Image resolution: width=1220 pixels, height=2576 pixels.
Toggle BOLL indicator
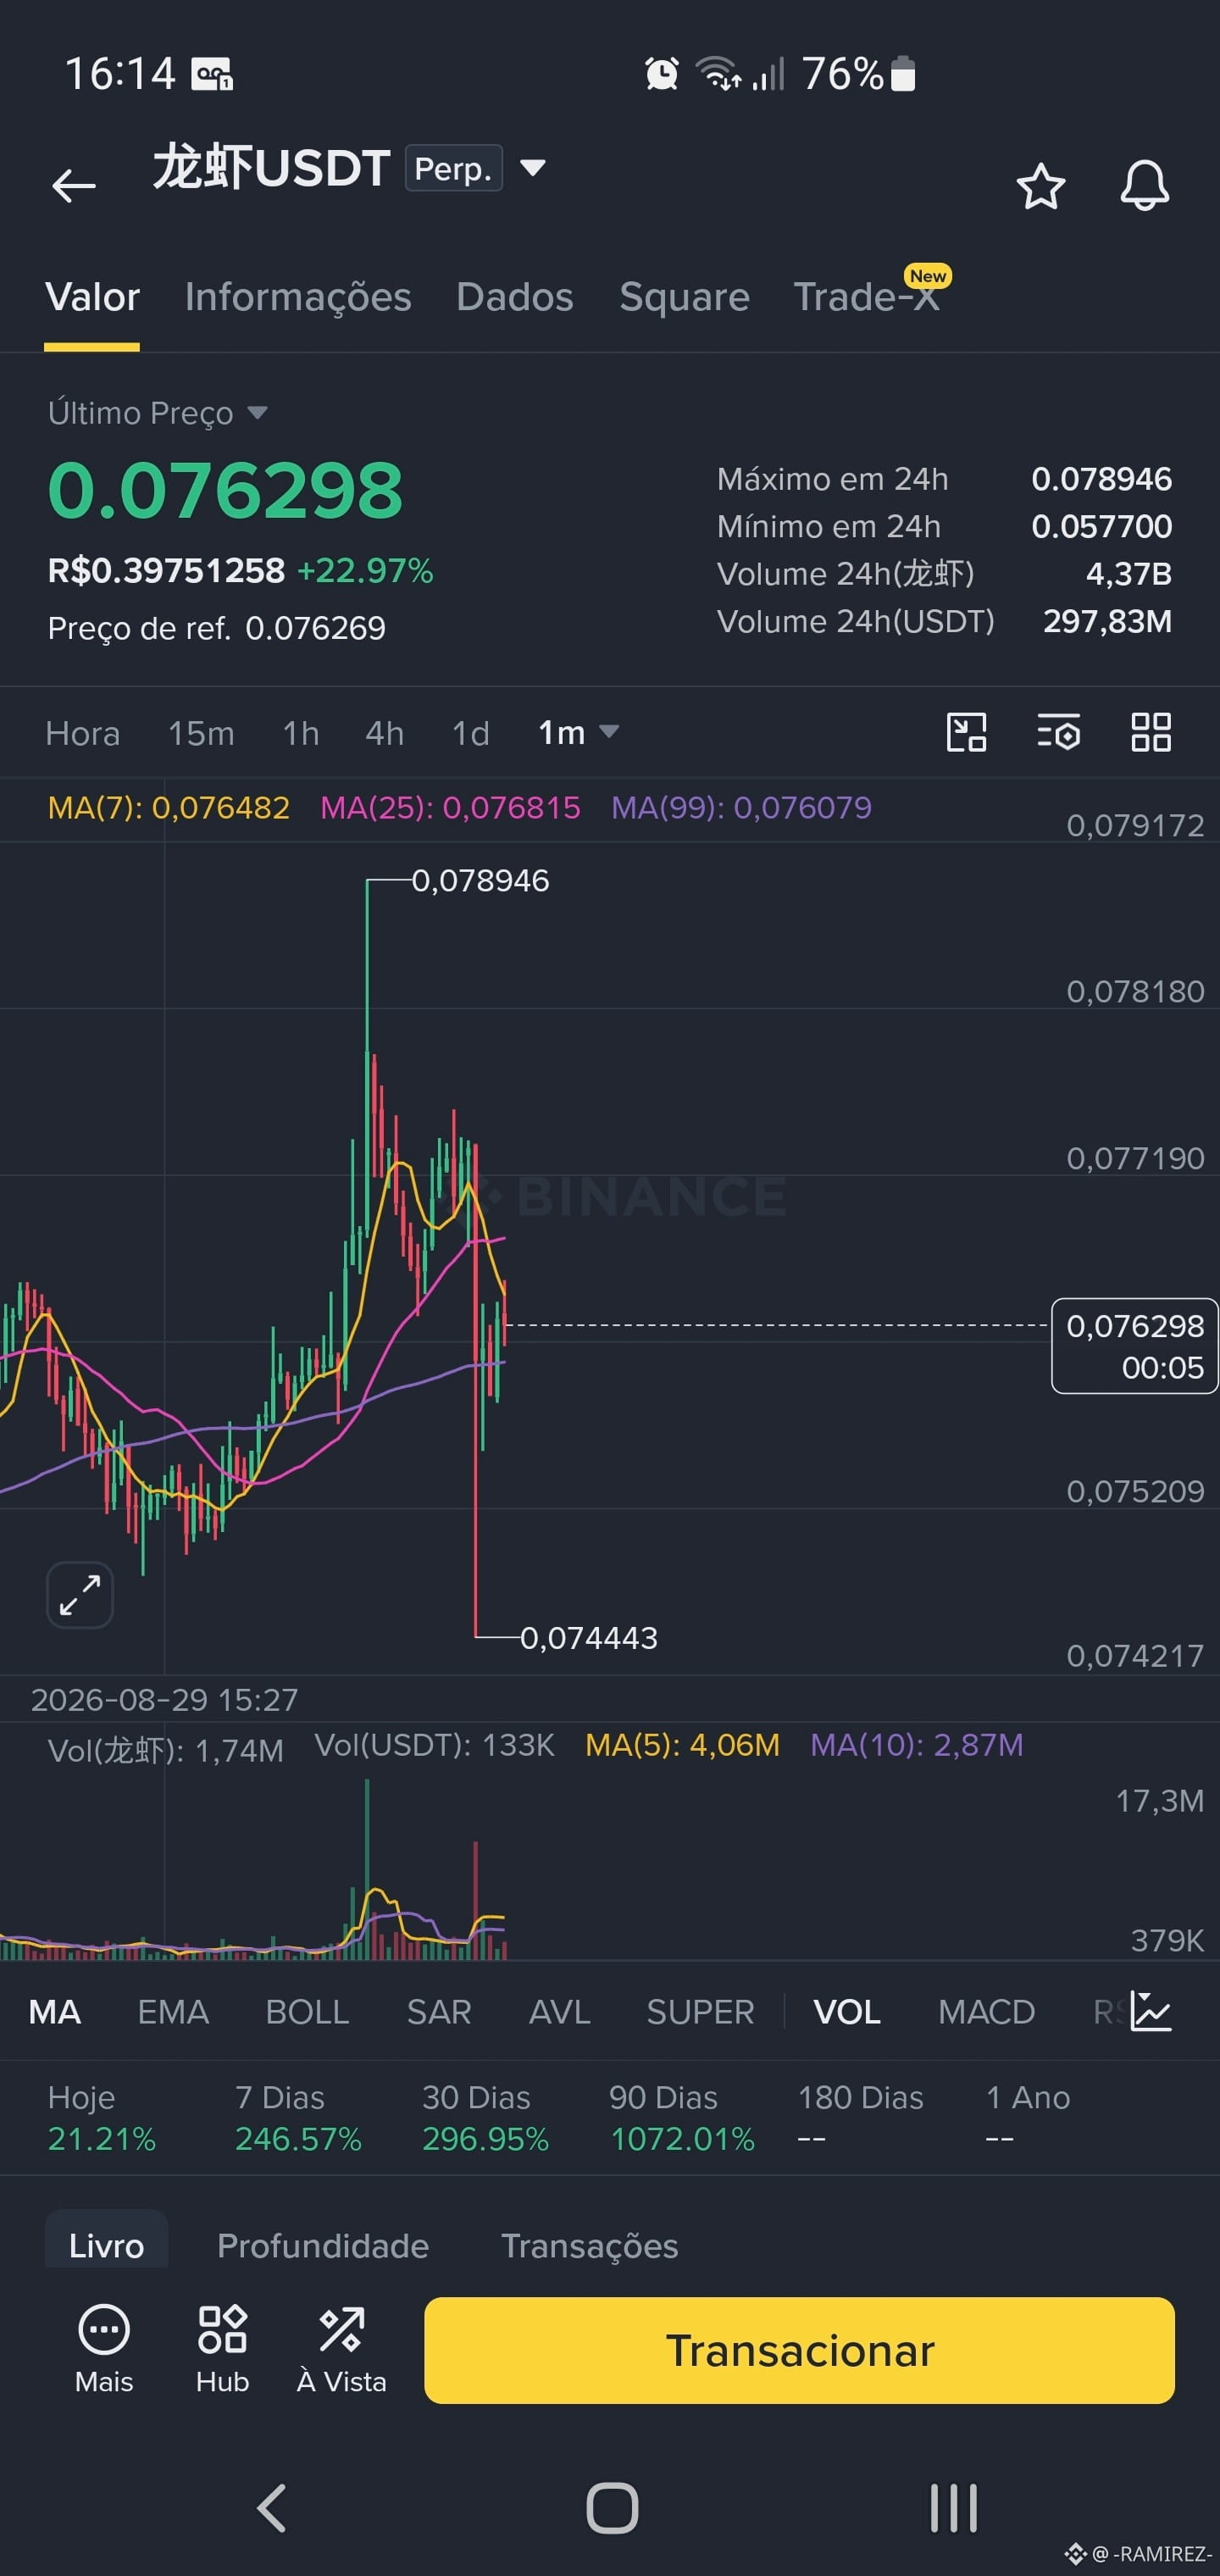point(307,2012)
